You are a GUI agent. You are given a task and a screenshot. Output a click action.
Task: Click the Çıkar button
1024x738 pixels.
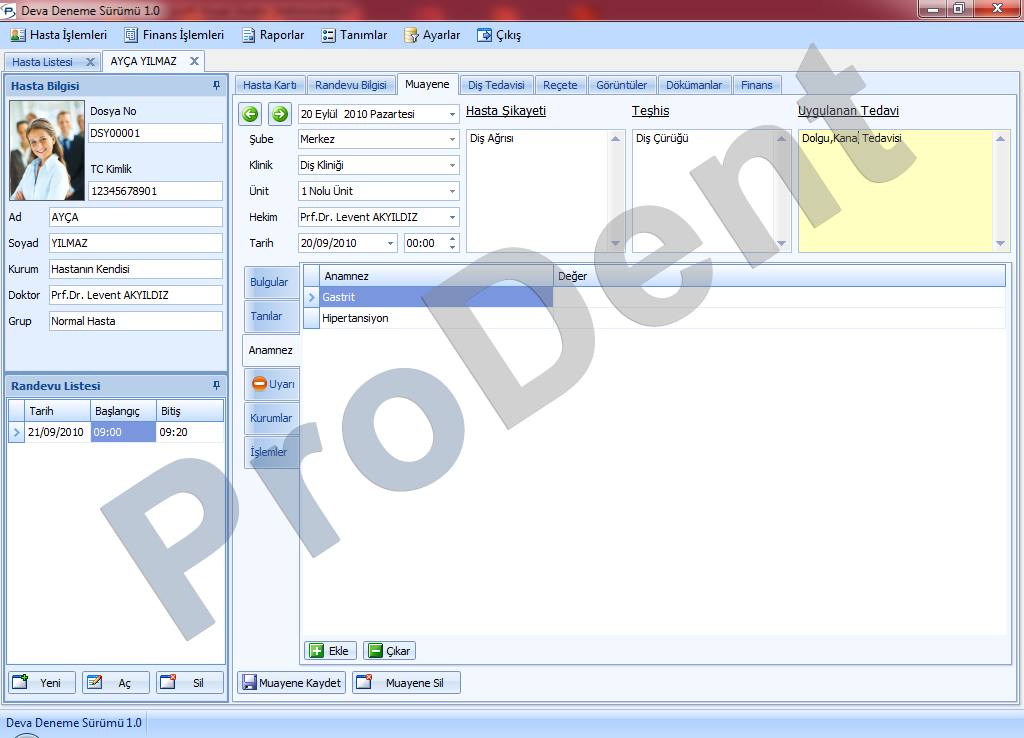390,650
